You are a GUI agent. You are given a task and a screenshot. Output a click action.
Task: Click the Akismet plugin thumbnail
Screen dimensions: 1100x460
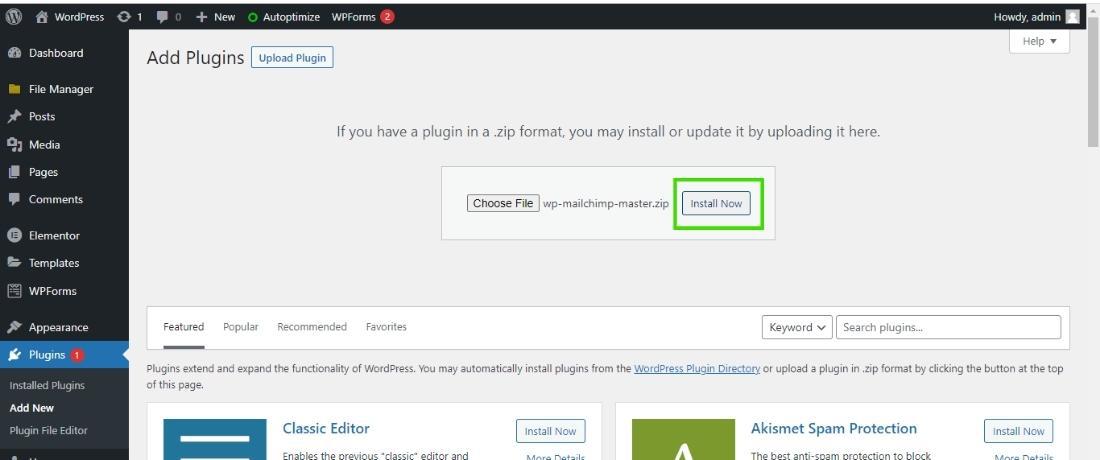[x=683, y=440]
